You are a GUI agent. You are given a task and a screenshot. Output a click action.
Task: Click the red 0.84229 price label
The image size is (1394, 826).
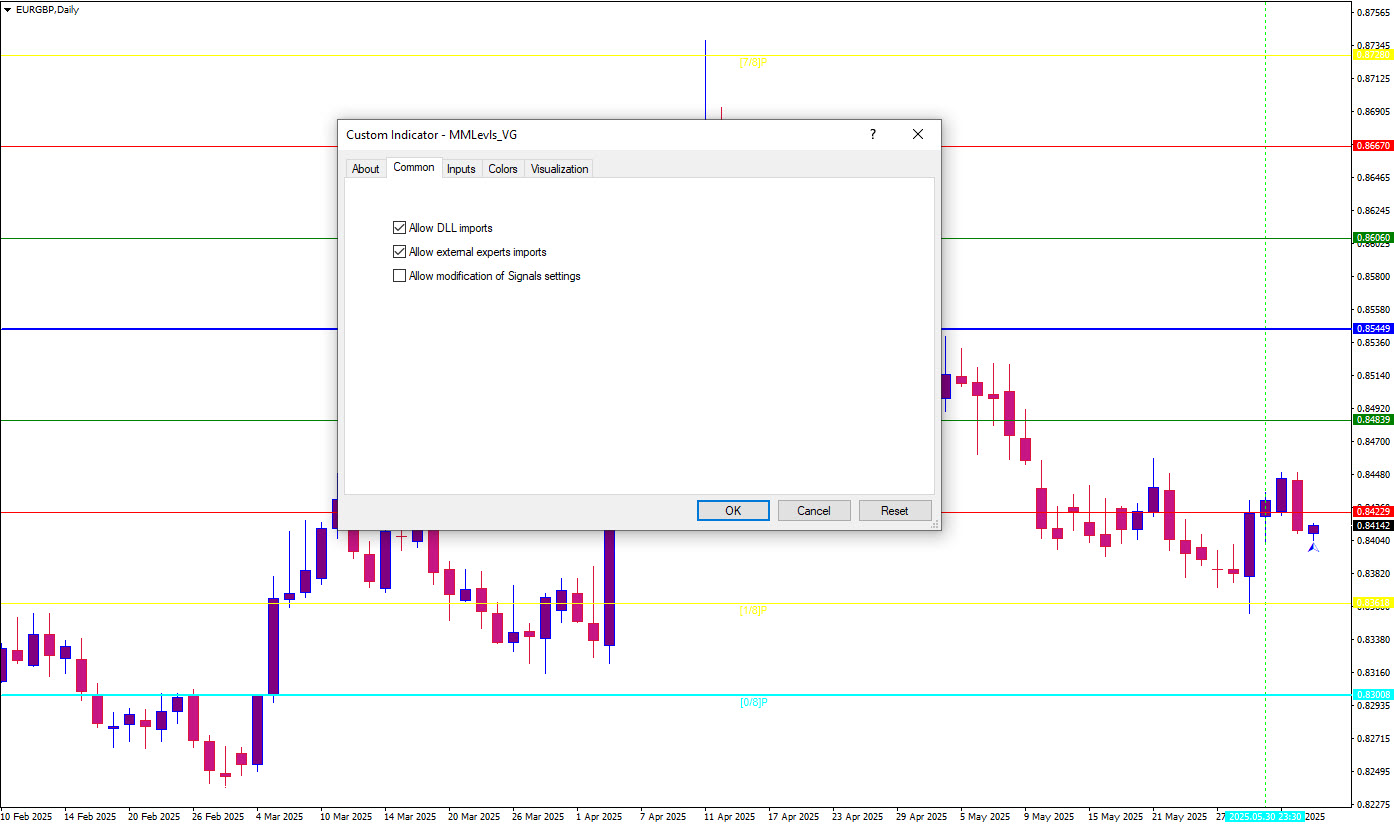(1373, 511)
